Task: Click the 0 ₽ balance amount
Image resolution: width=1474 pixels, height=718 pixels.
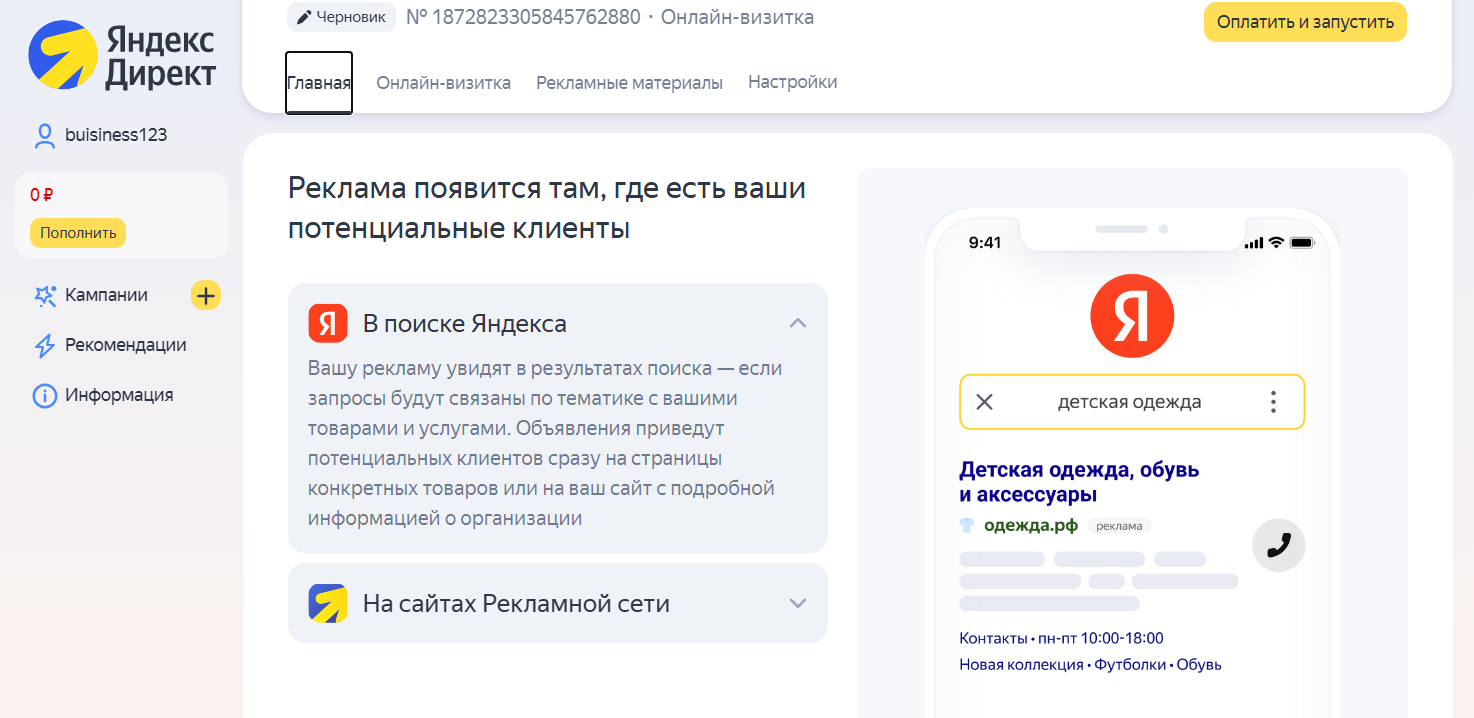Action: click(x=41, y=195)
